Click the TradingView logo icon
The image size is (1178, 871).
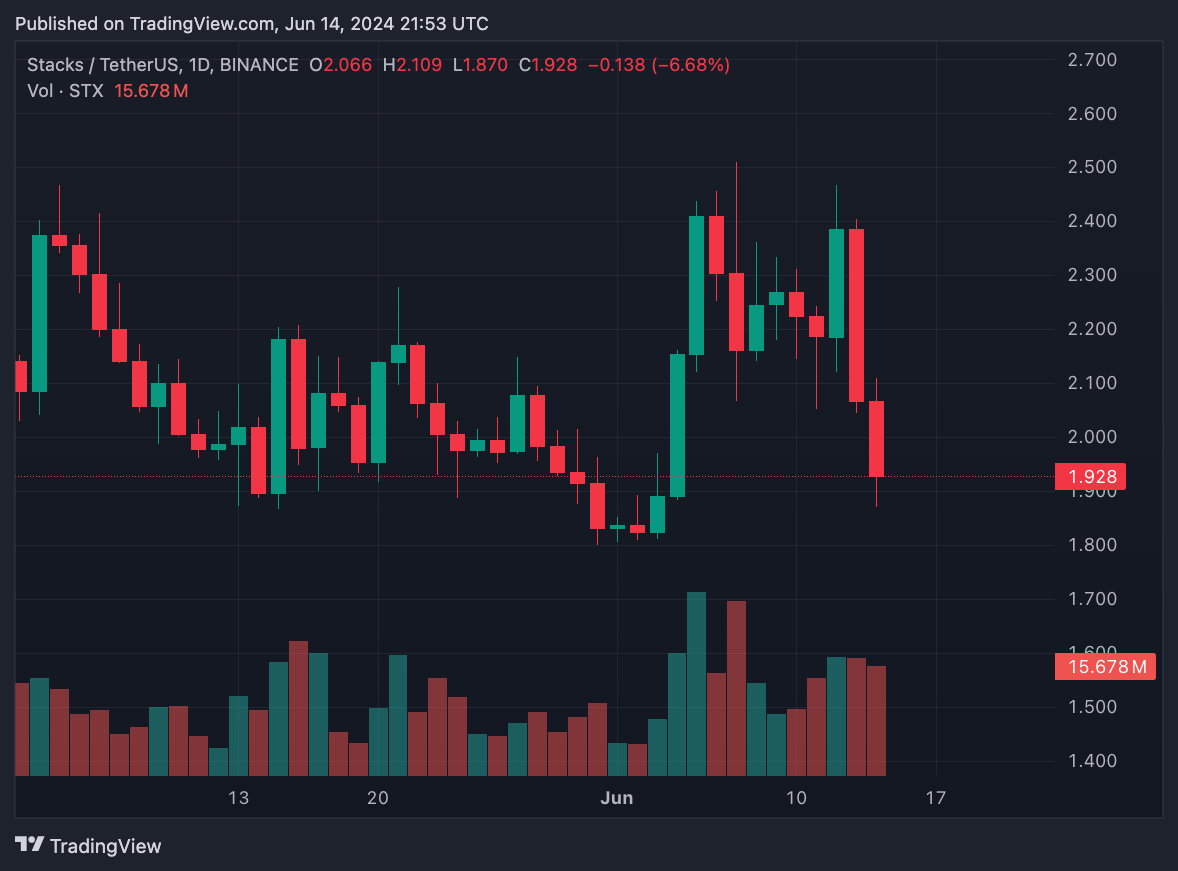[29, 845]
